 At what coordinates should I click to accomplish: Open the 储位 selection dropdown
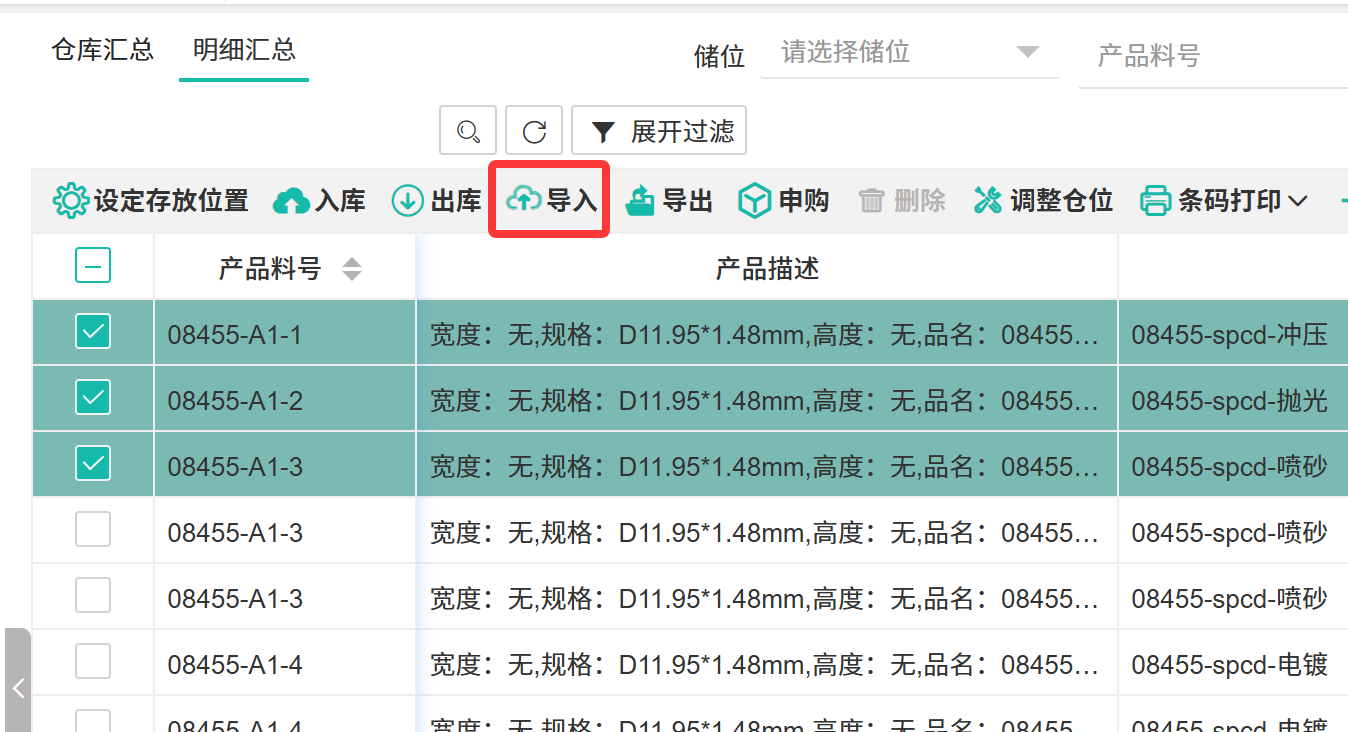pos(908,52)
